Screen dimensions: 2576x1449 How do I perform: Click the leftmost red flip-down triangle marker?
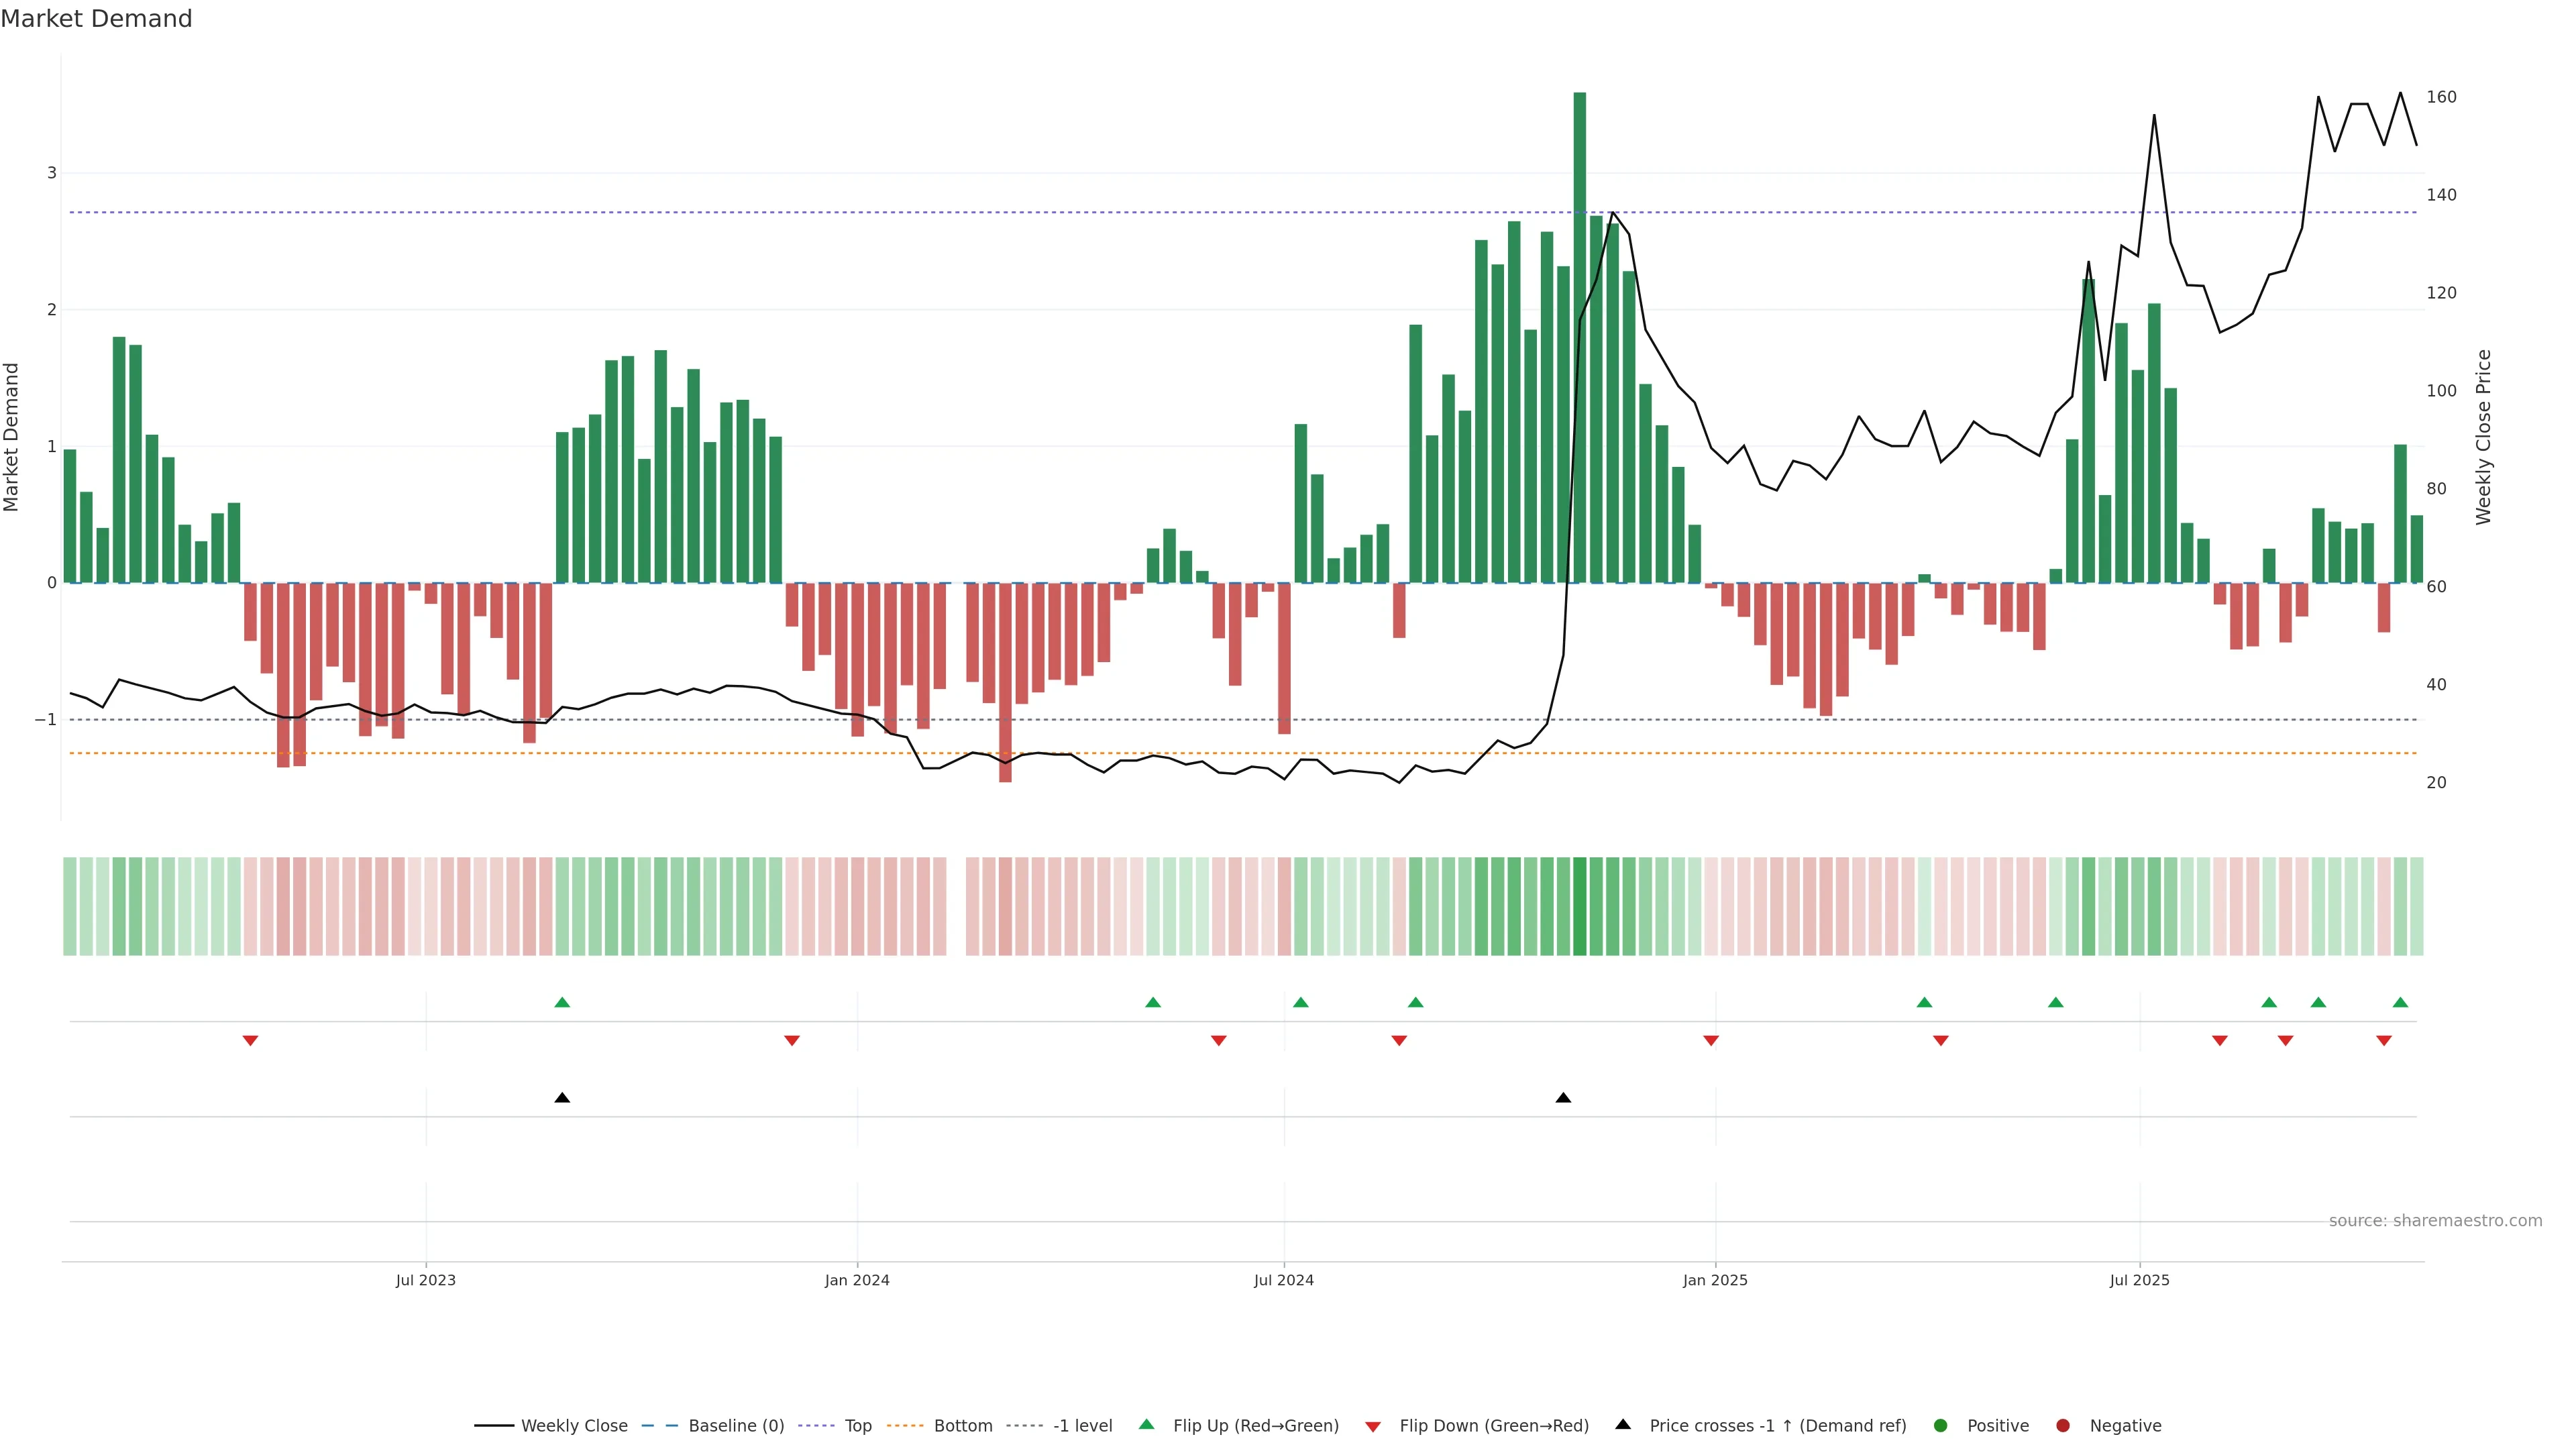click(251, 1041)
